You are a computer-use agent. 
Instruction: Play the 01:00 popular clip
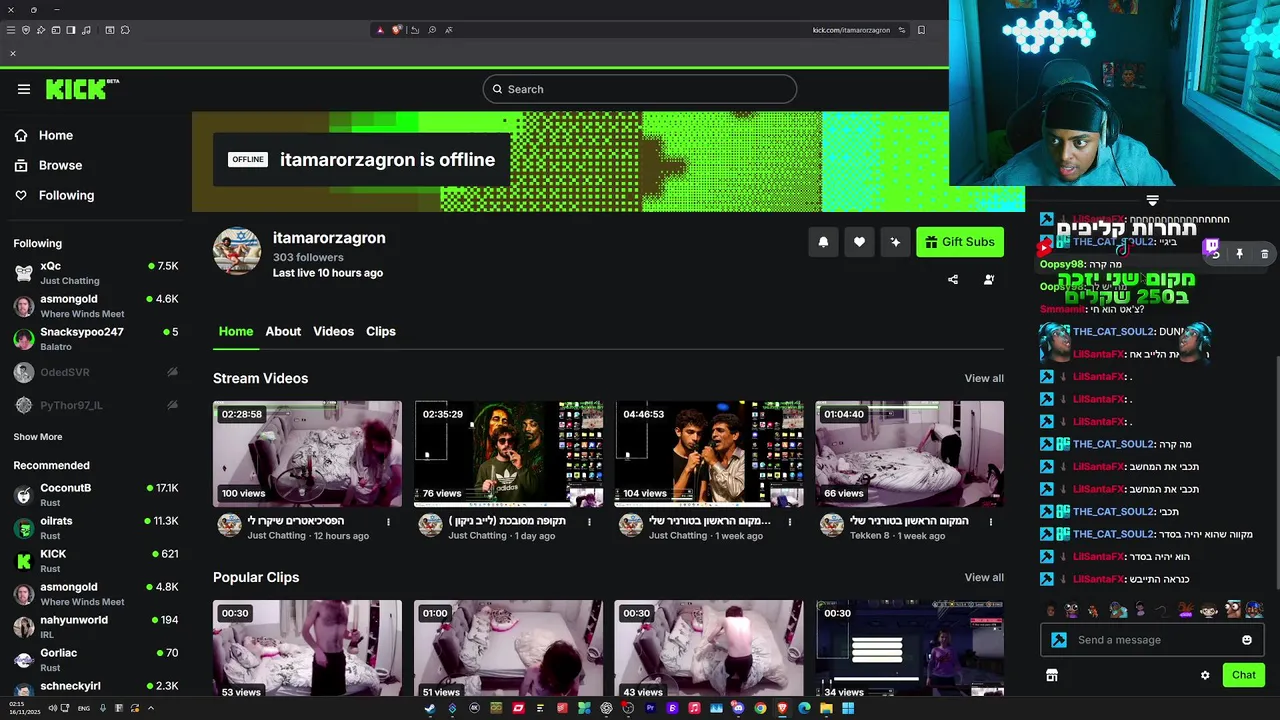pyautogui.click(x=508, y=648)
